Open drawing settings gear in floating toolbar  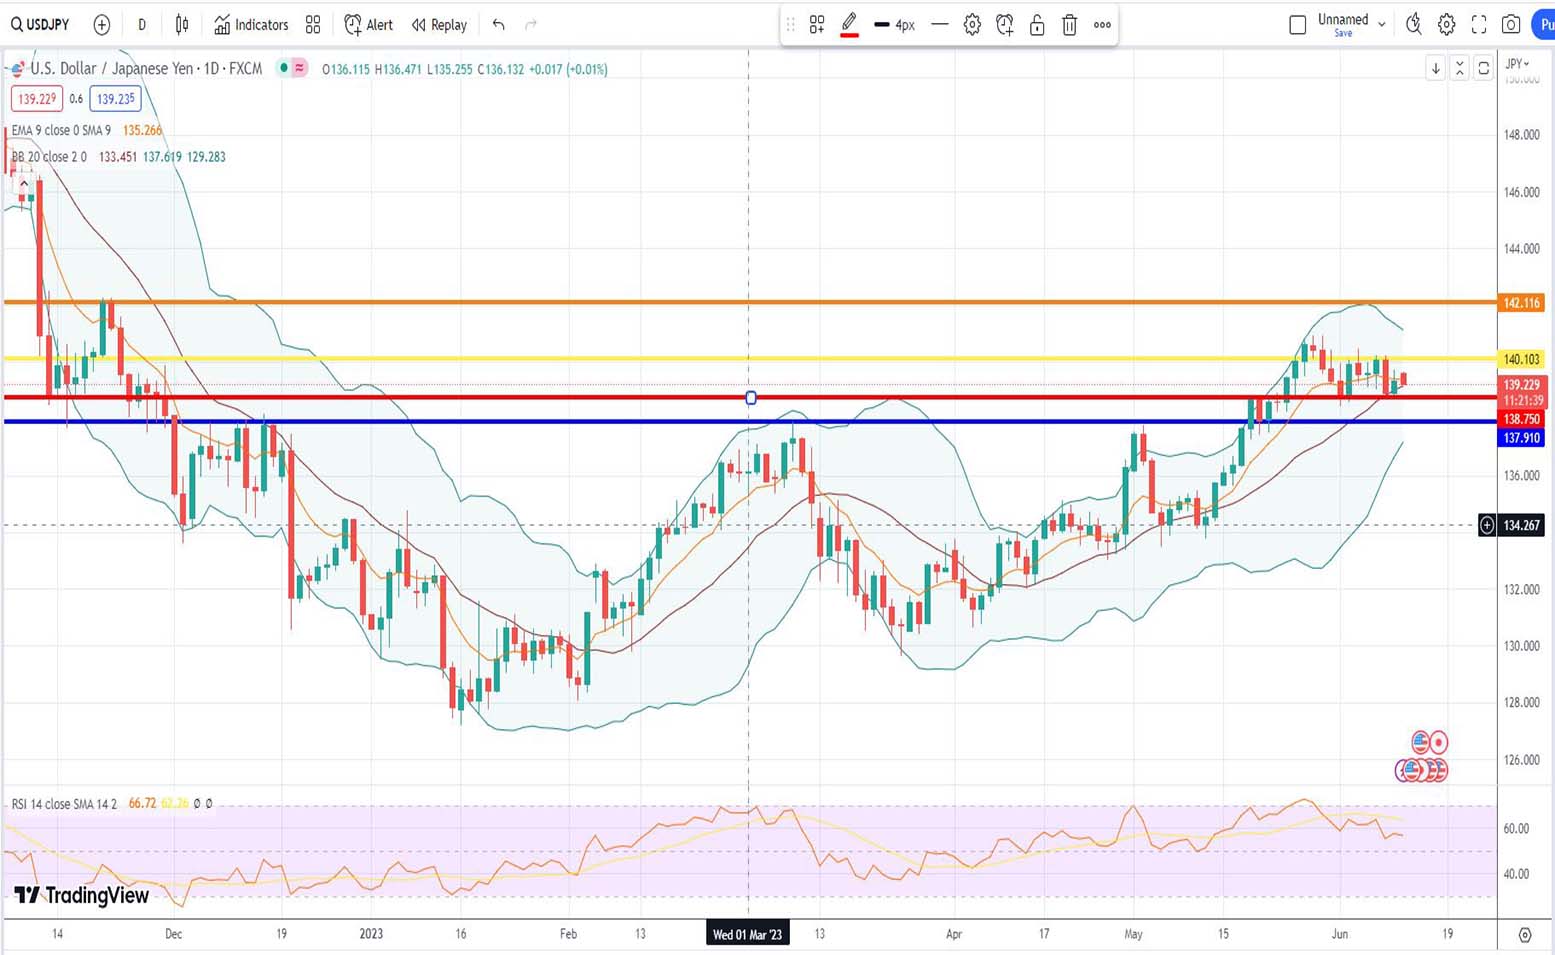(x=972, y=25)
